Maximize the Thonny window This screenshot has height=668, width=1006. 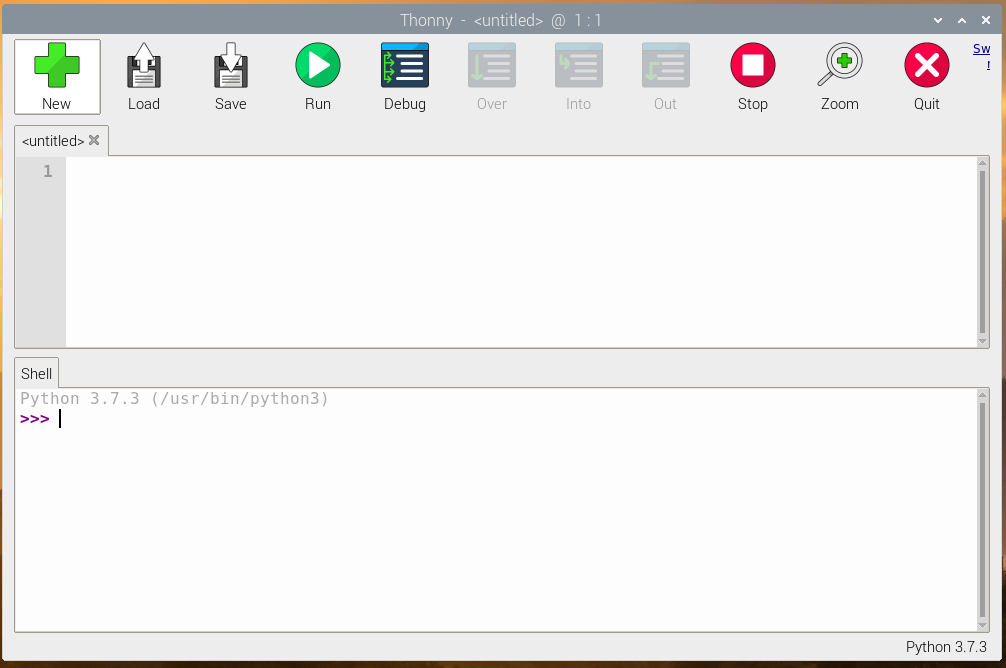pyautogui.click(x=962, y=21)
